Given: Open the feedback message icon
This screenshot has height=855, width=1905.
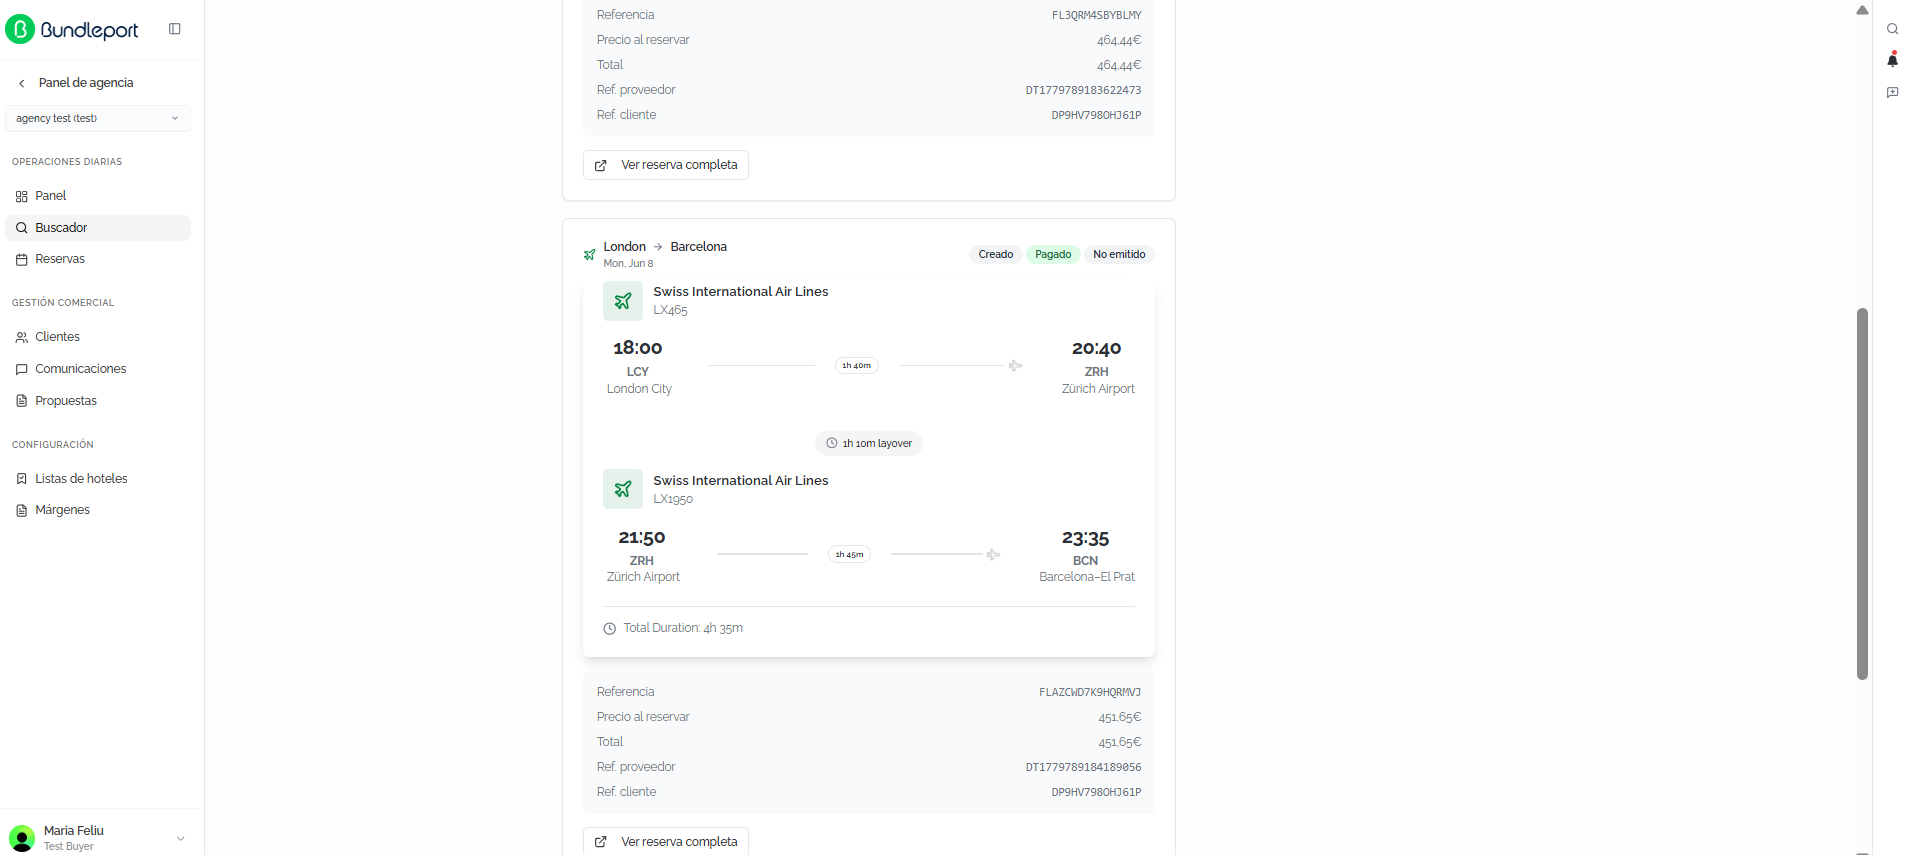Looking at the screenshot, I should click(1892, 92).
